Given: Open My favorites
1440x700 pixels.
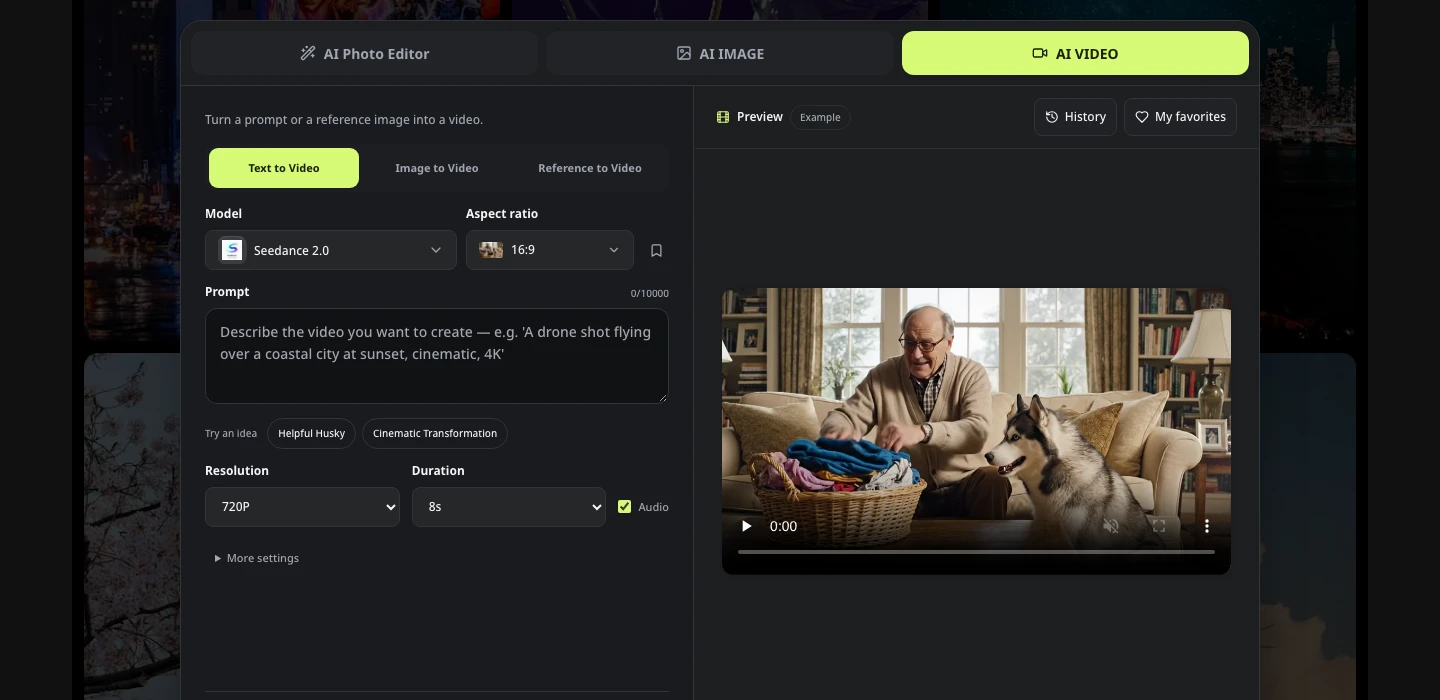Looking at the screenshot, I should [x=1180, y=117].
